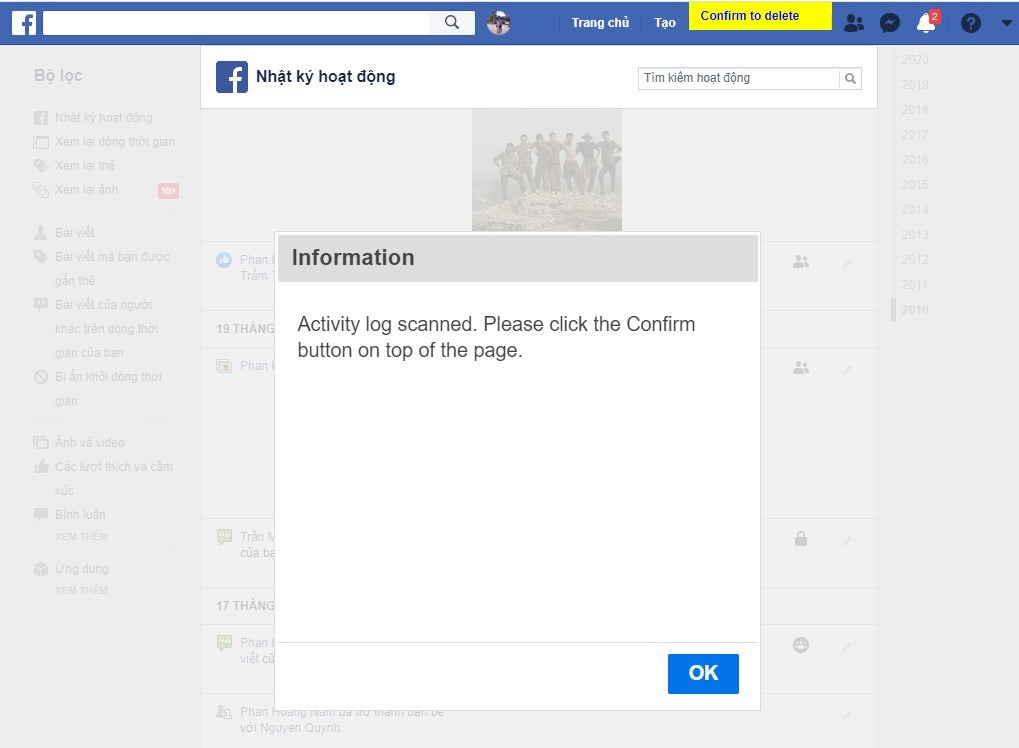Select Các lượt thích và cảm xúc filter

(x=114, y=478)
